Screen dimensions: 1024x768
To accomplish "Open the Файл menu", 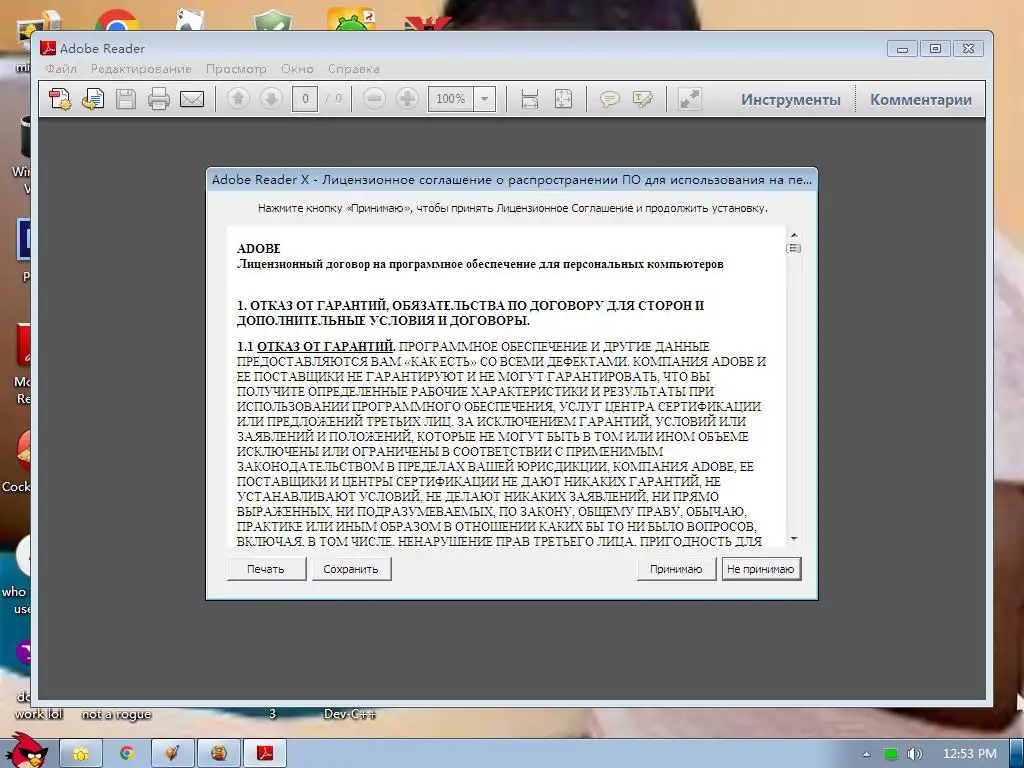I will click(61, 69).
